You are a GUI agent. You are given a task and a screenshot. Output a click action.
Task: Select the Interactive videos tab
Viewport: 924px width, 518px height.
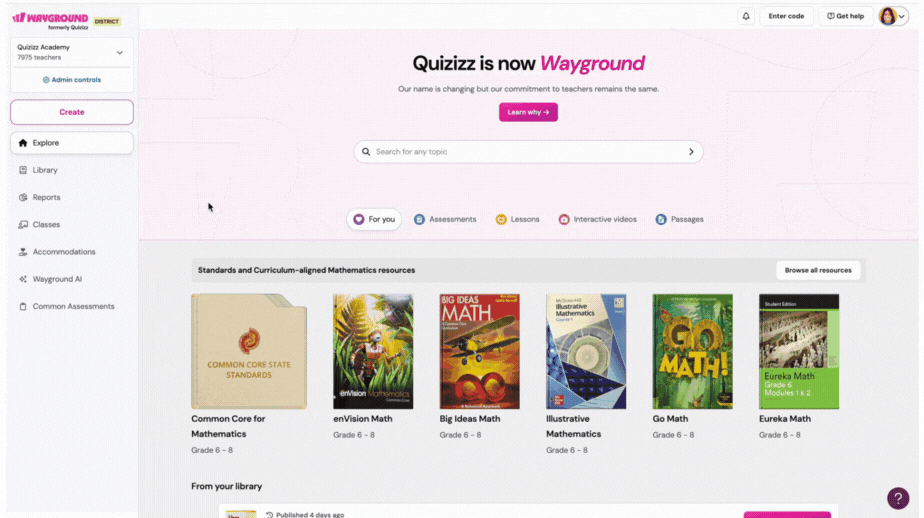click(598, 219)
